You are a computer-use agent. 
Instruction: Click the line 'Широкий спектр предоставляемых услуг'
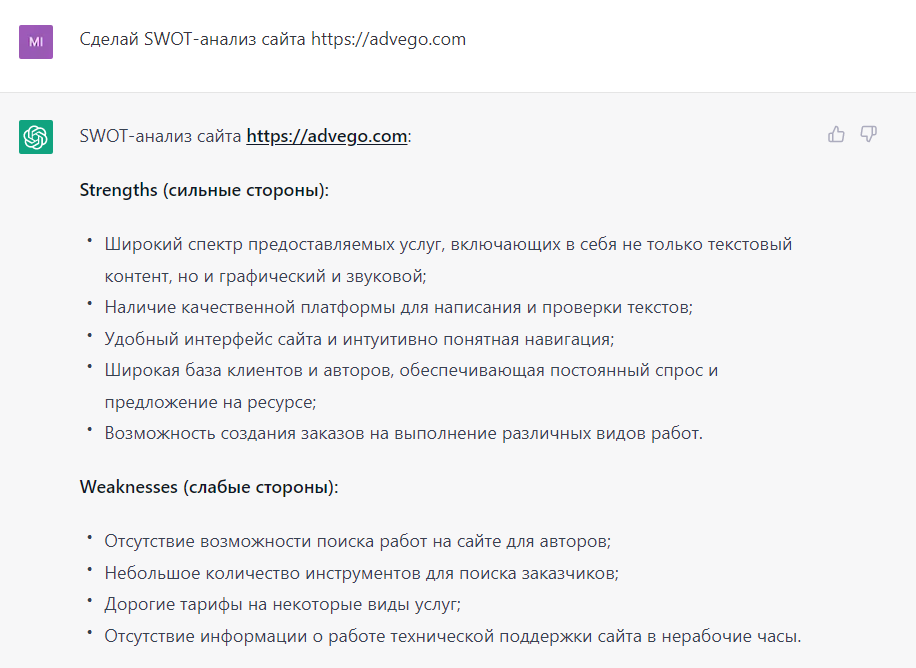click(448, 244)
